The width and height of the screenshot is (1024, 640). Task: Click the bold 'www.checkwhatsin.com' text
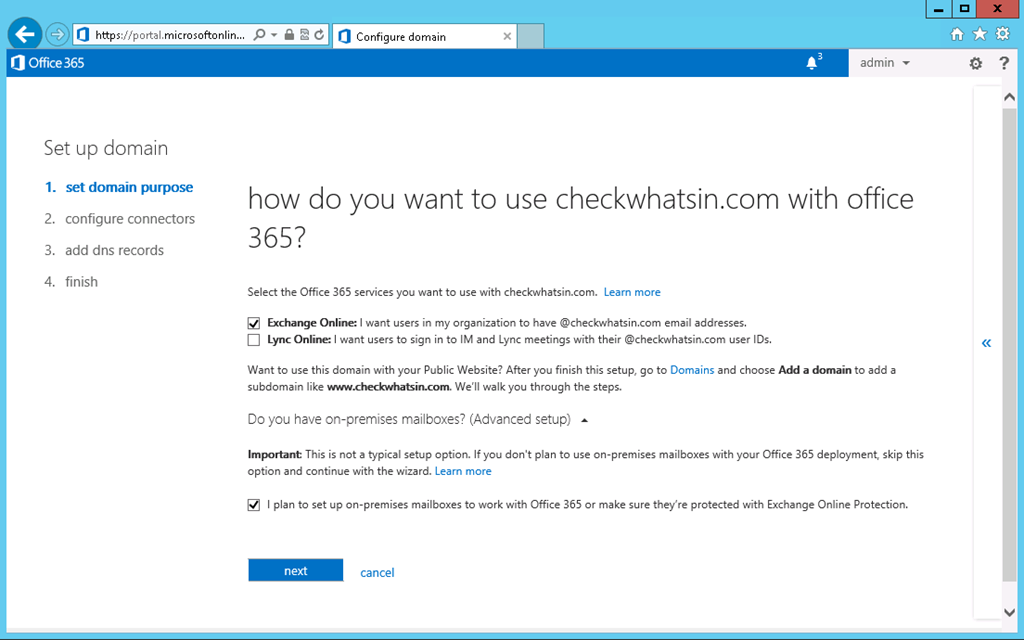[x=388, y=387]
